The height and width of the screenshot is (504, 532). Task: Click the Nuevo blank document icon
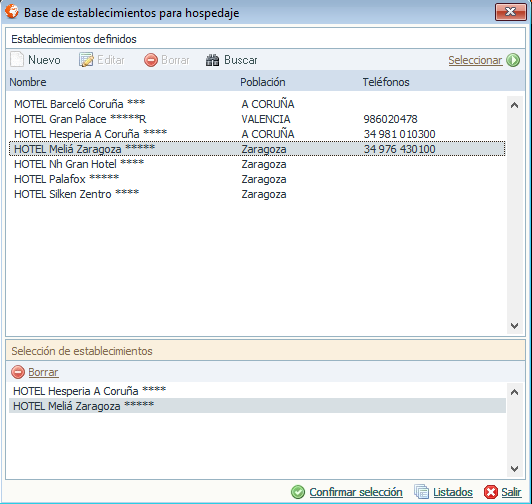pos(17,60)
